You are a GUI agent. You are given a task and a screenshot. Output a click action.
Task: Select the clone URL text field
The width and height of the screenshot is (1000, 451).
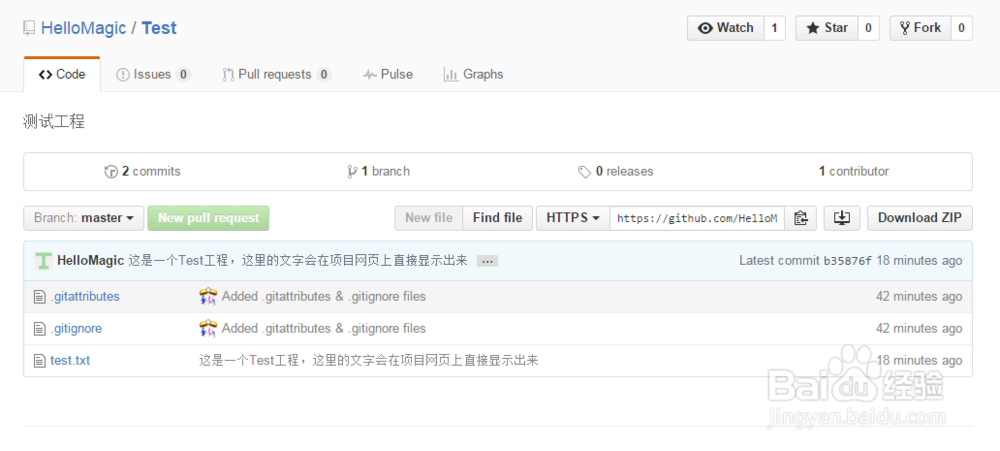[x=697, y=218]
